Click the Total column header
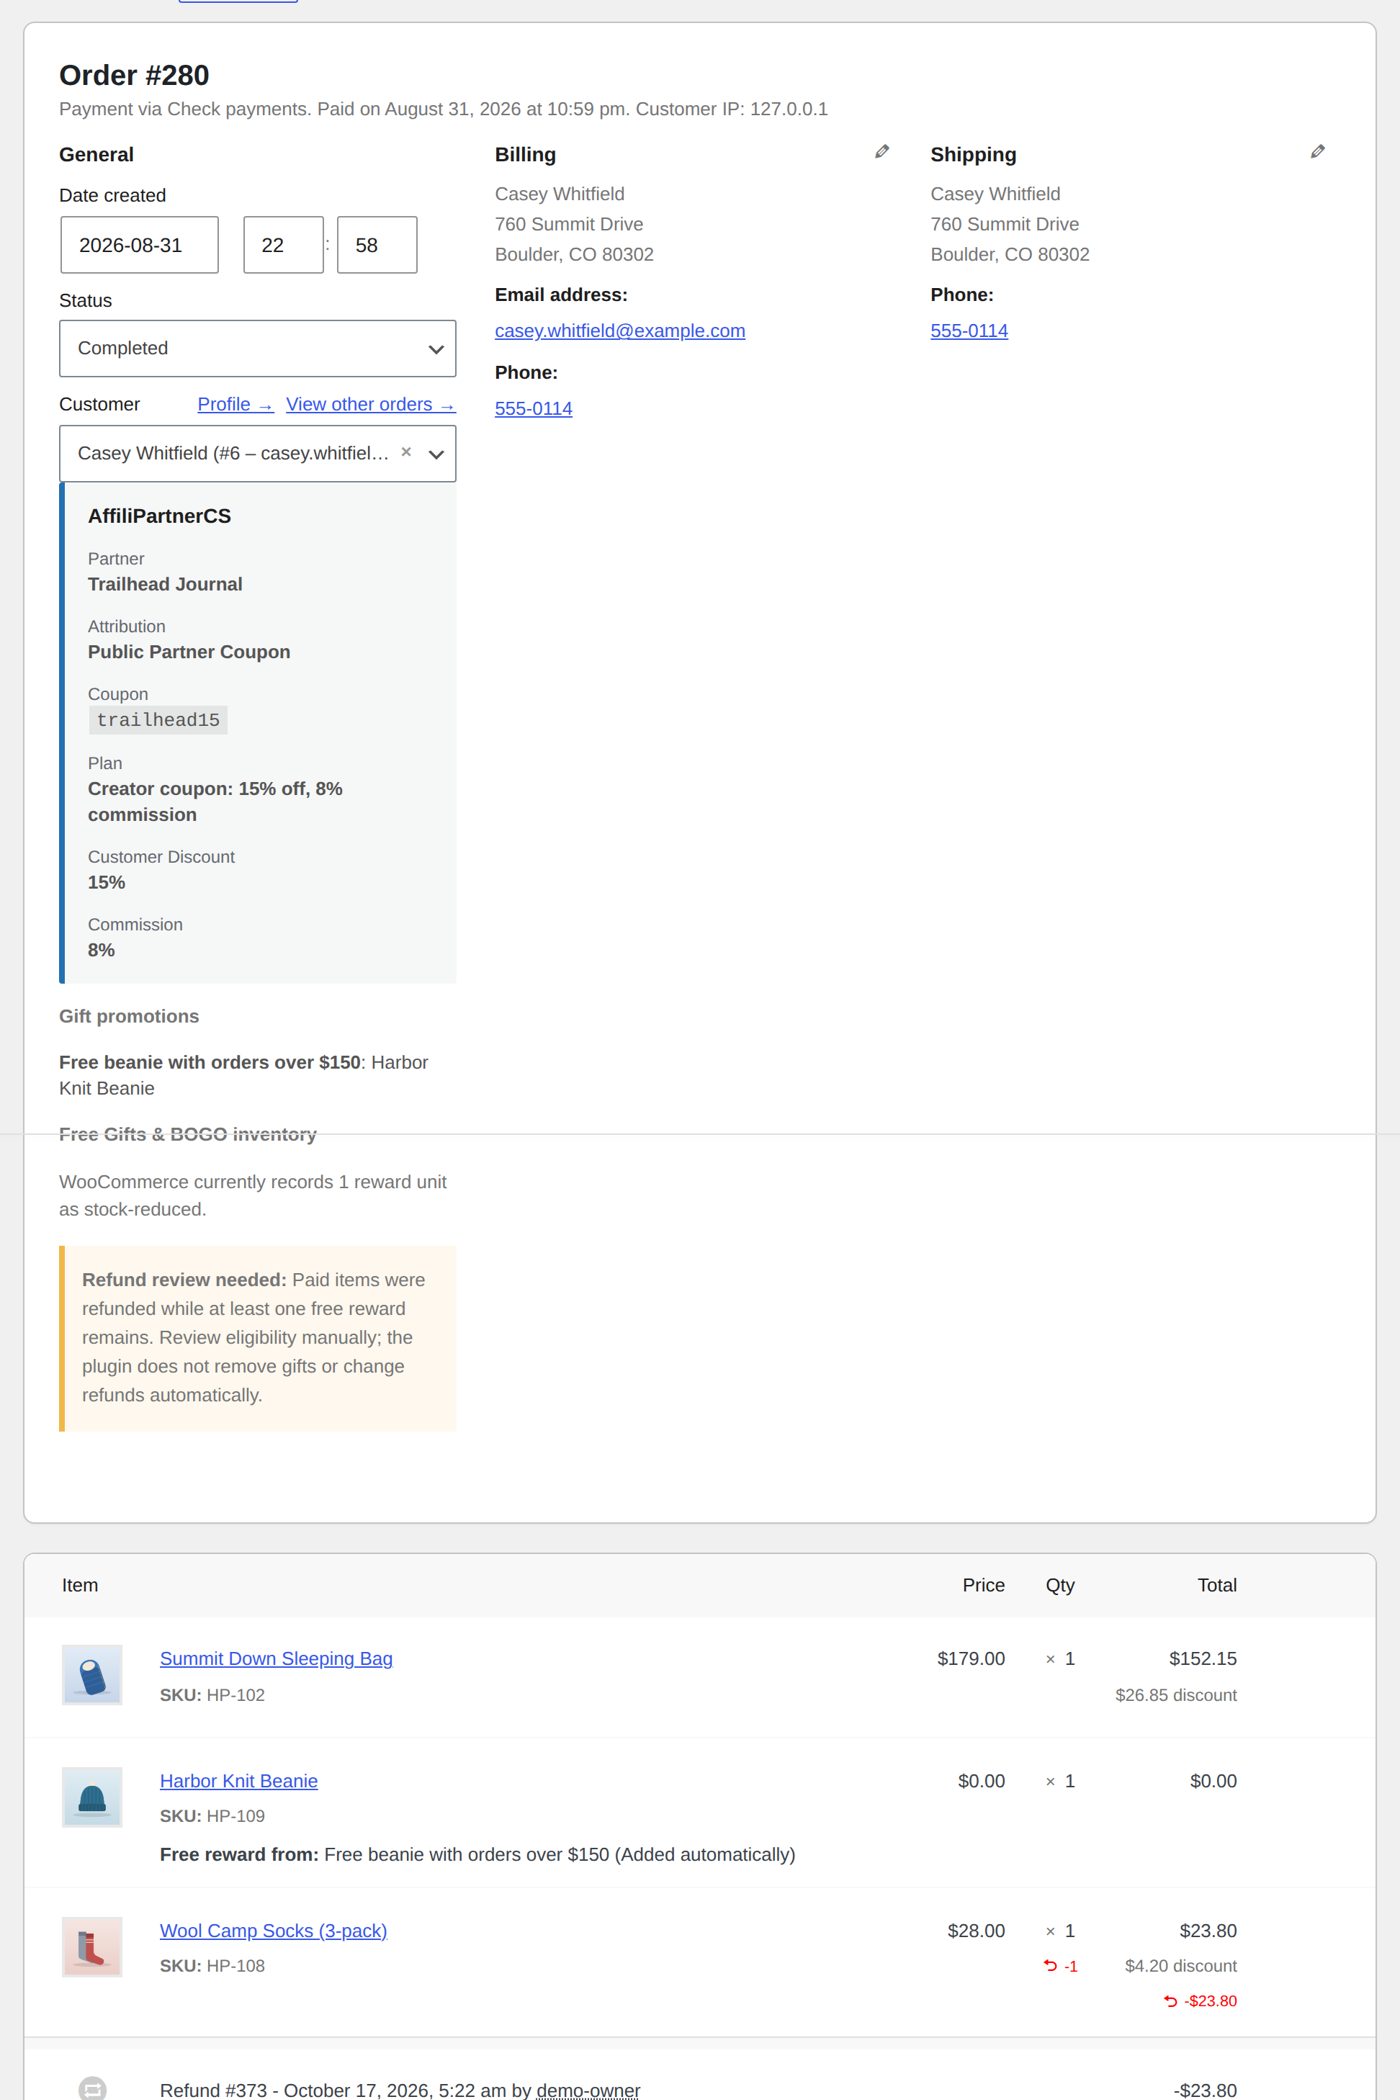This screenshot has height=2100, width=1400. pos(1217,1585)
